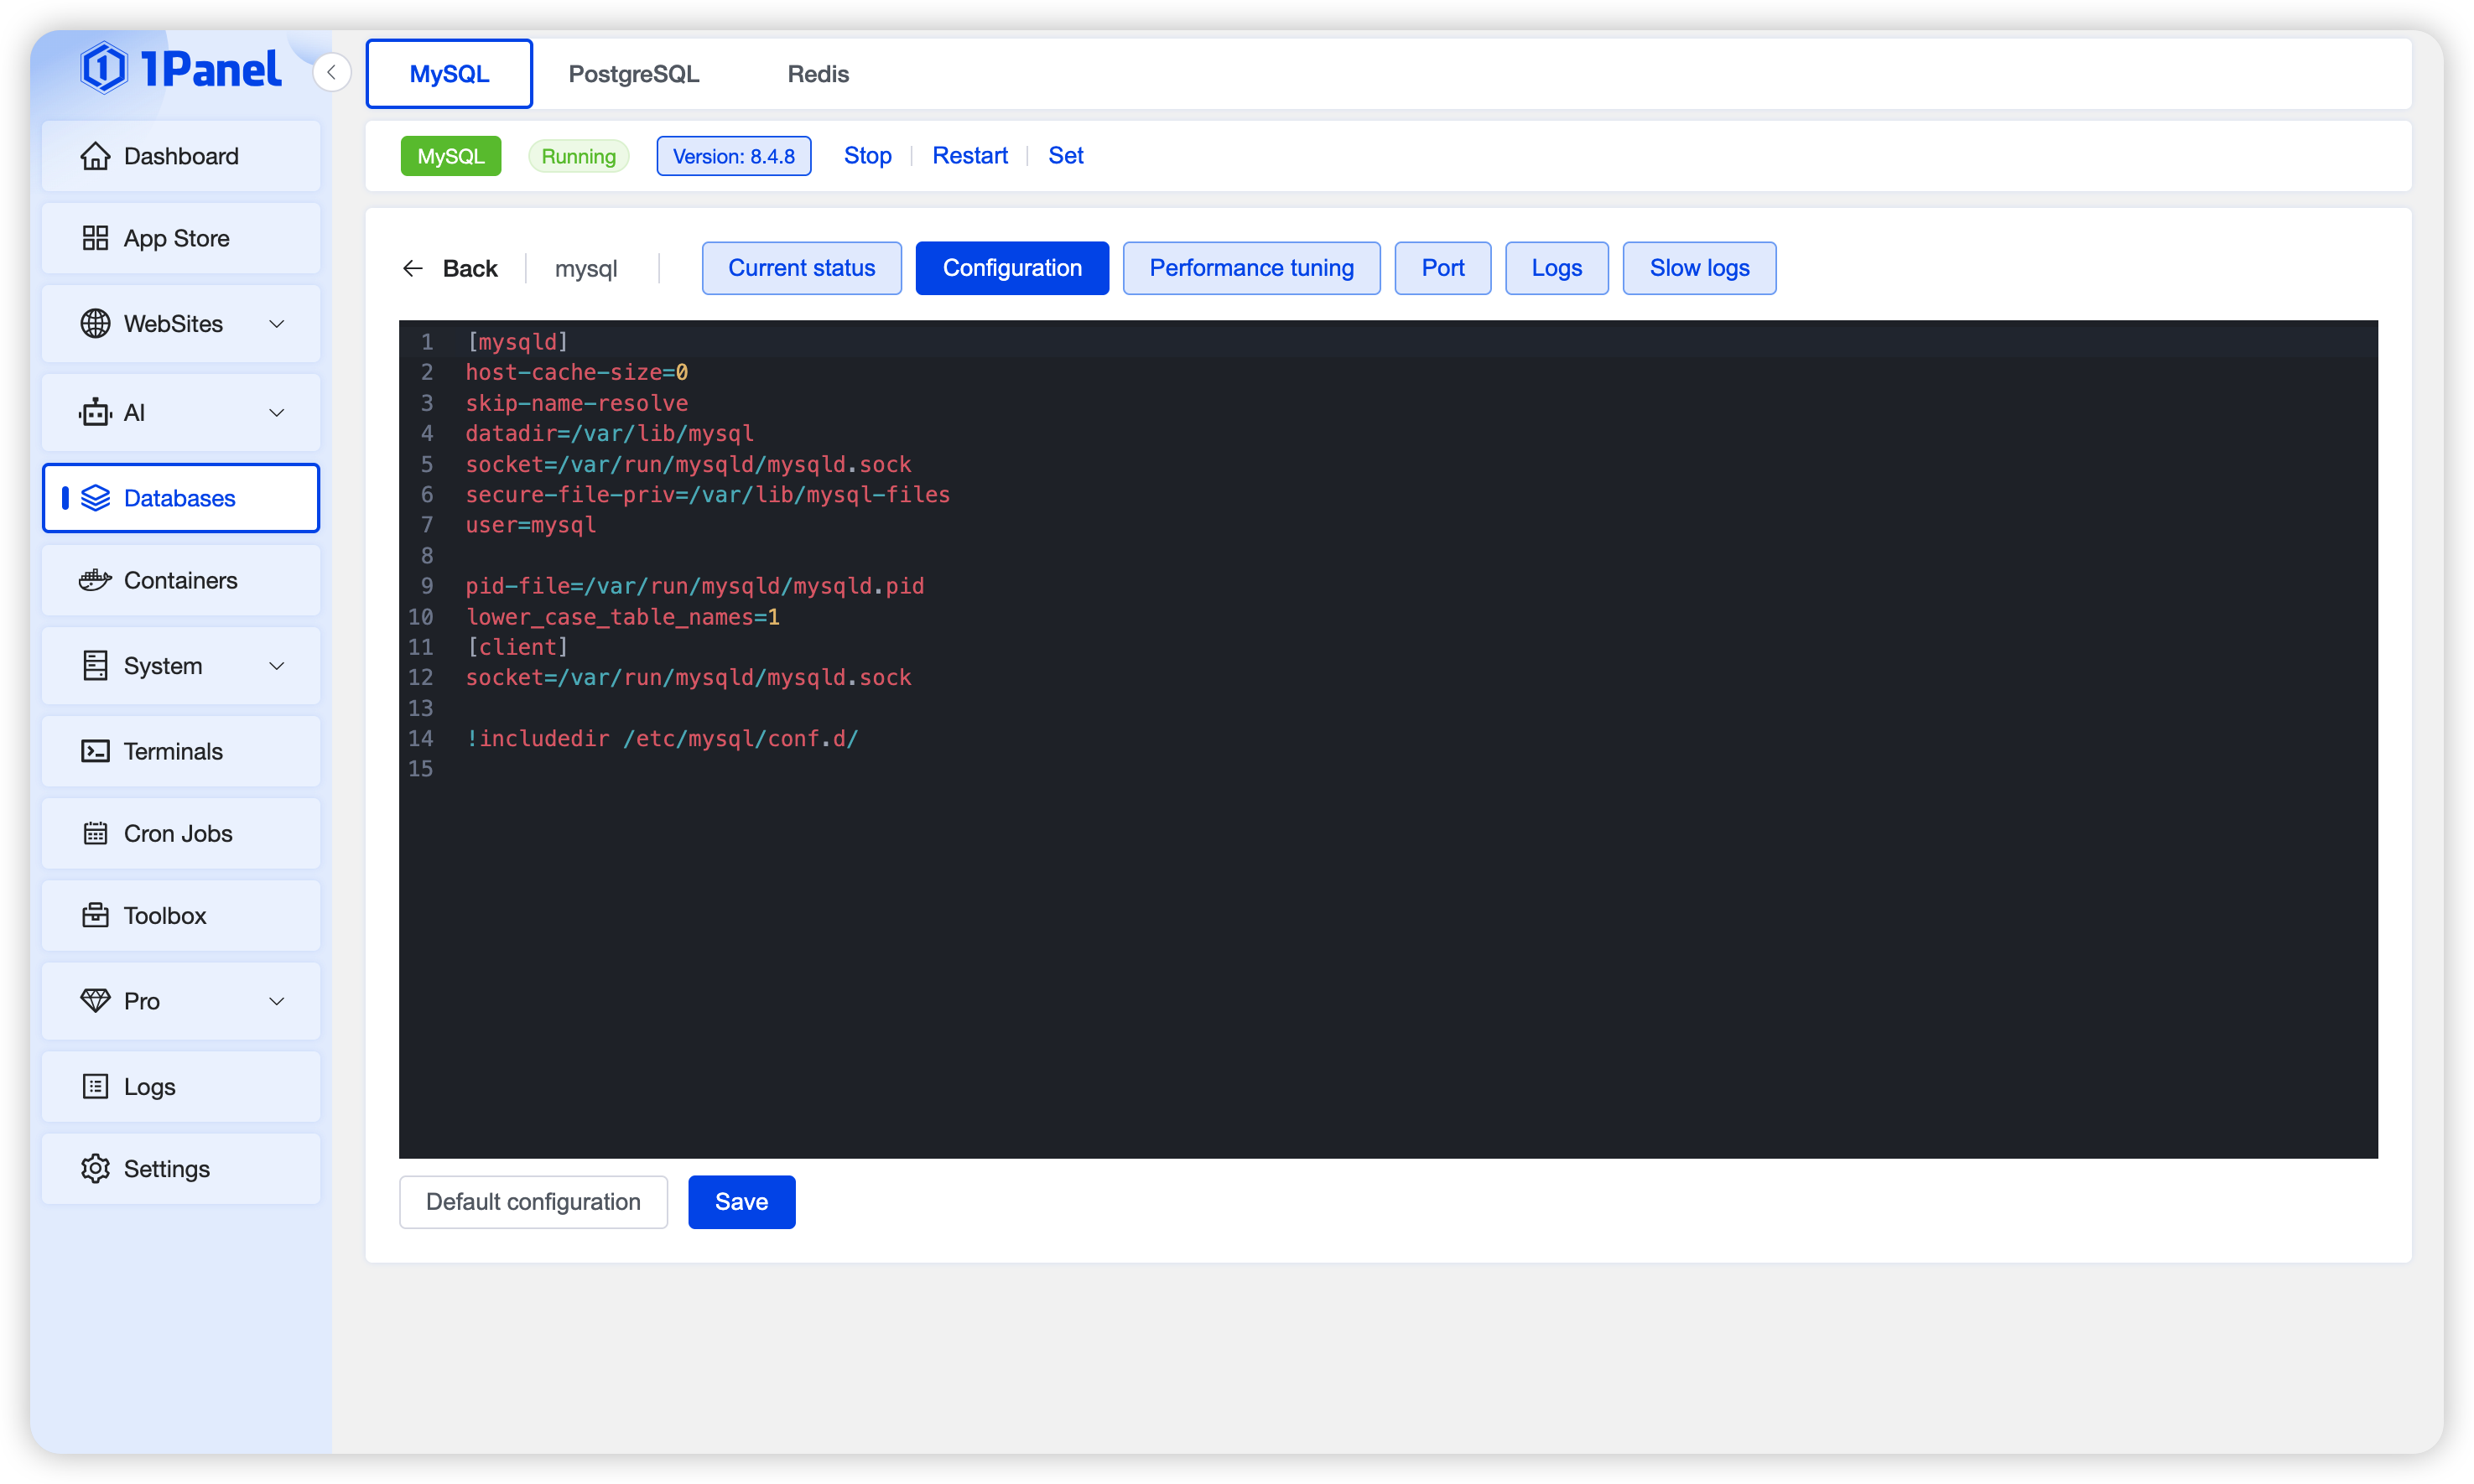Image resolution: width=2474 pixels, height=1484 pixels.
Task: Open the Performance tuning tab
Action: tap(1250, 268)
